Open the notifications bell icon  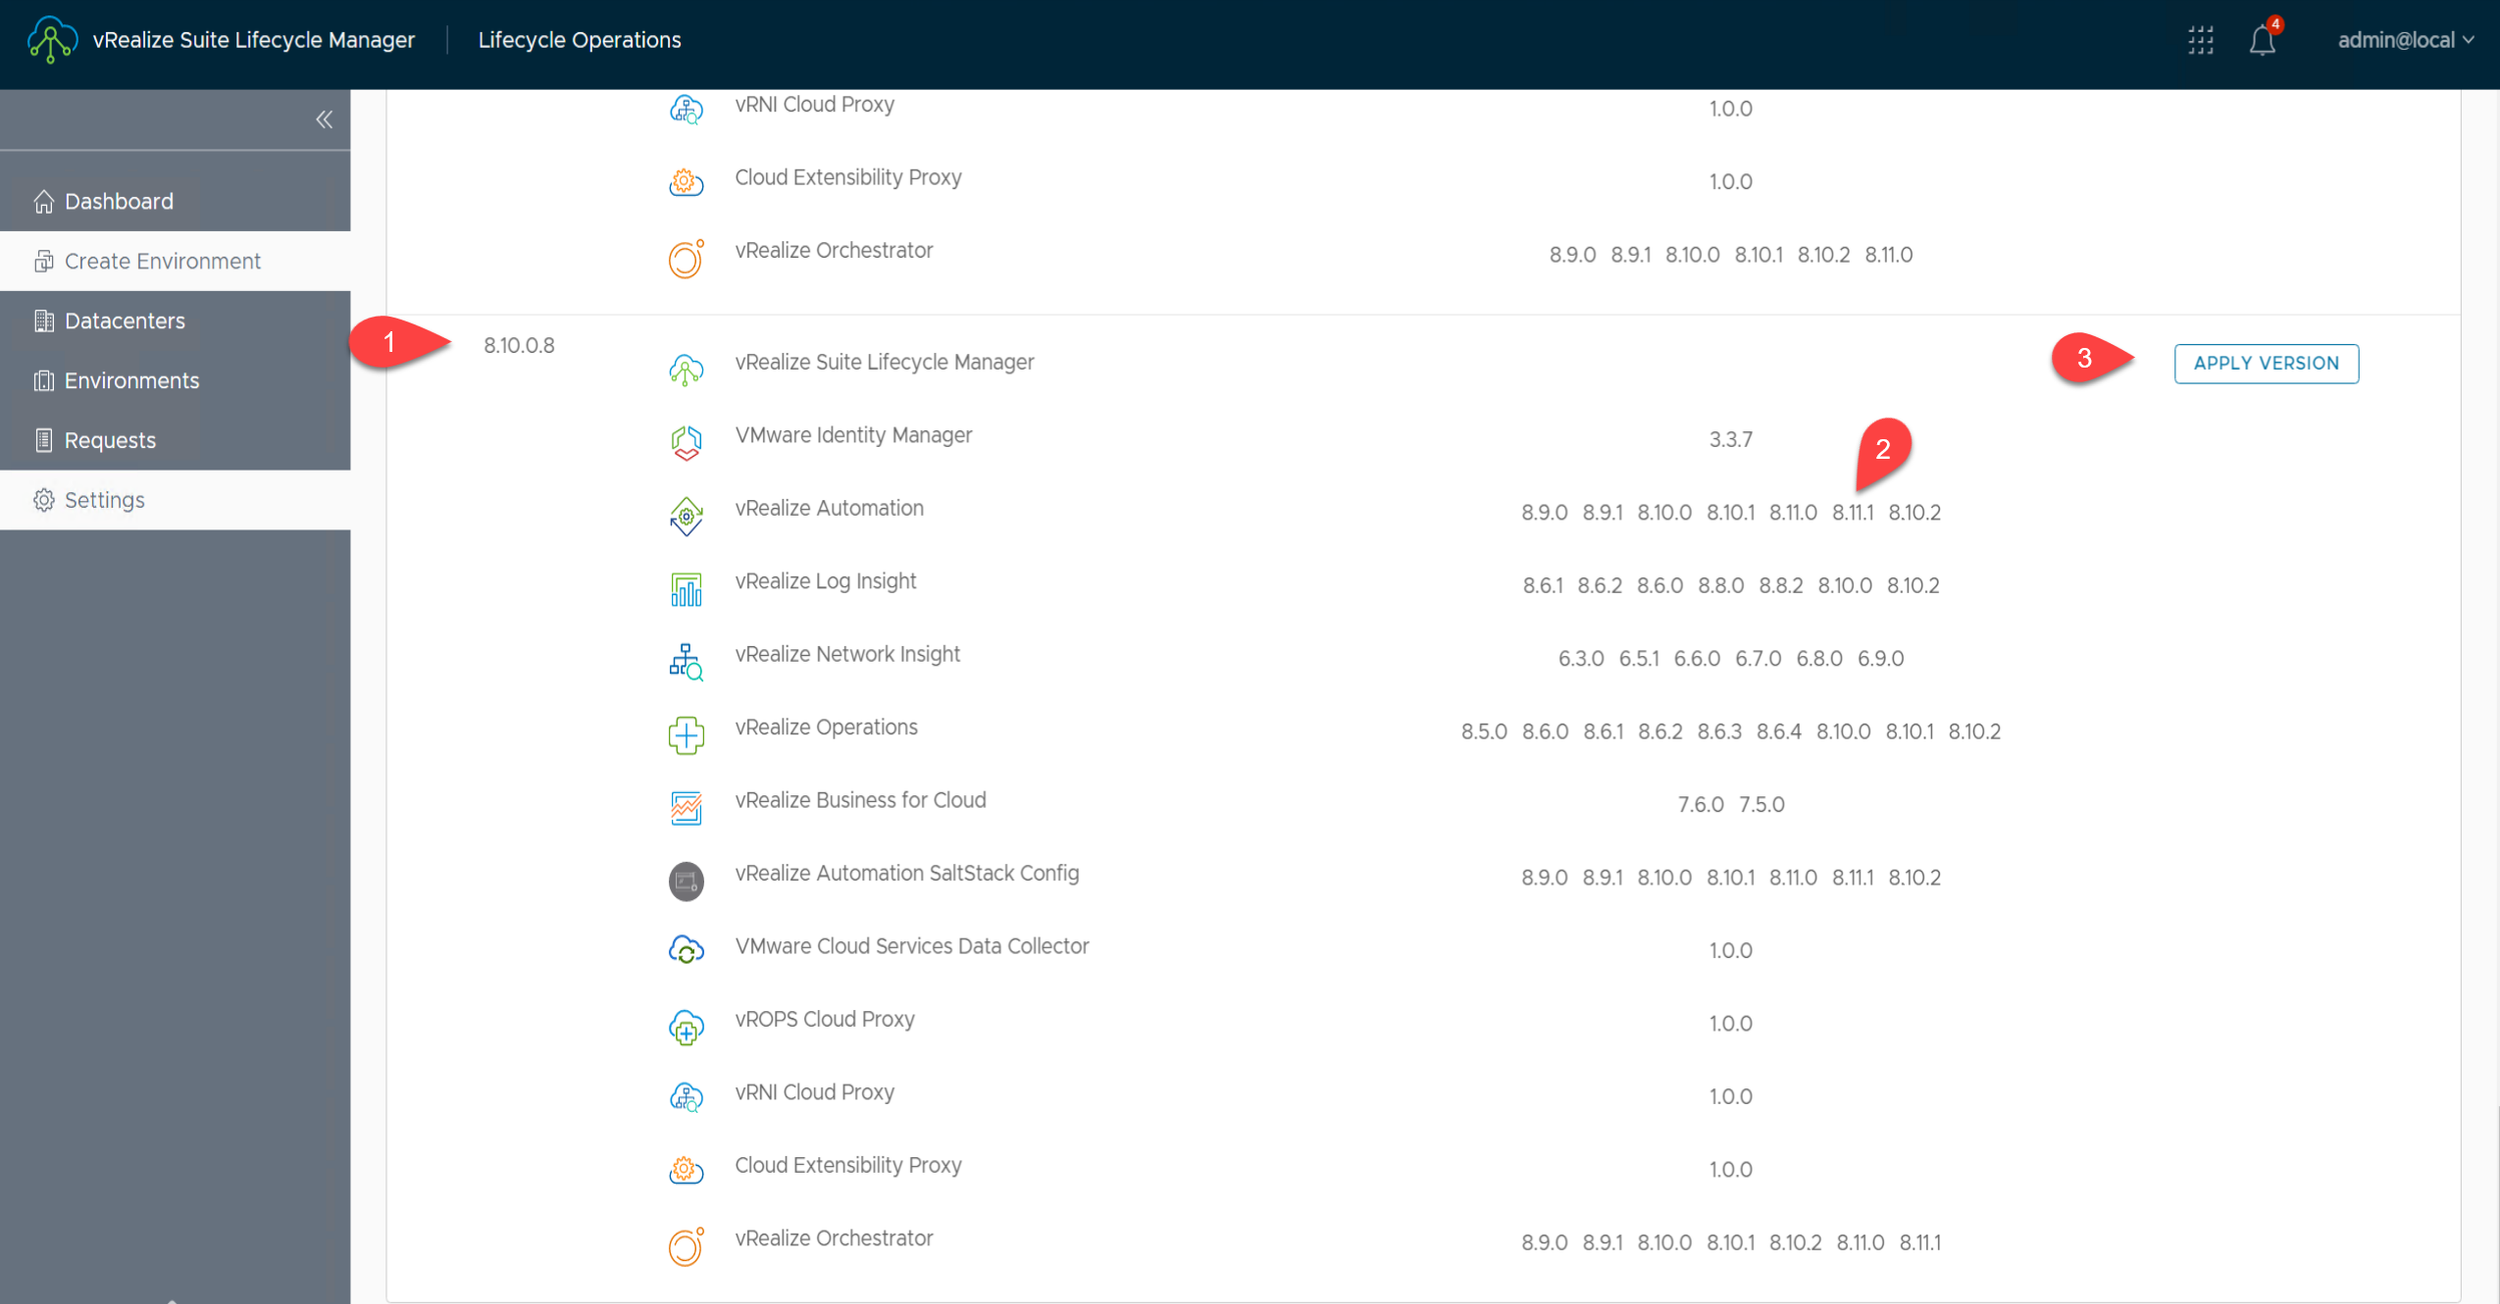pyautogui.click(x=2262, y=41)
